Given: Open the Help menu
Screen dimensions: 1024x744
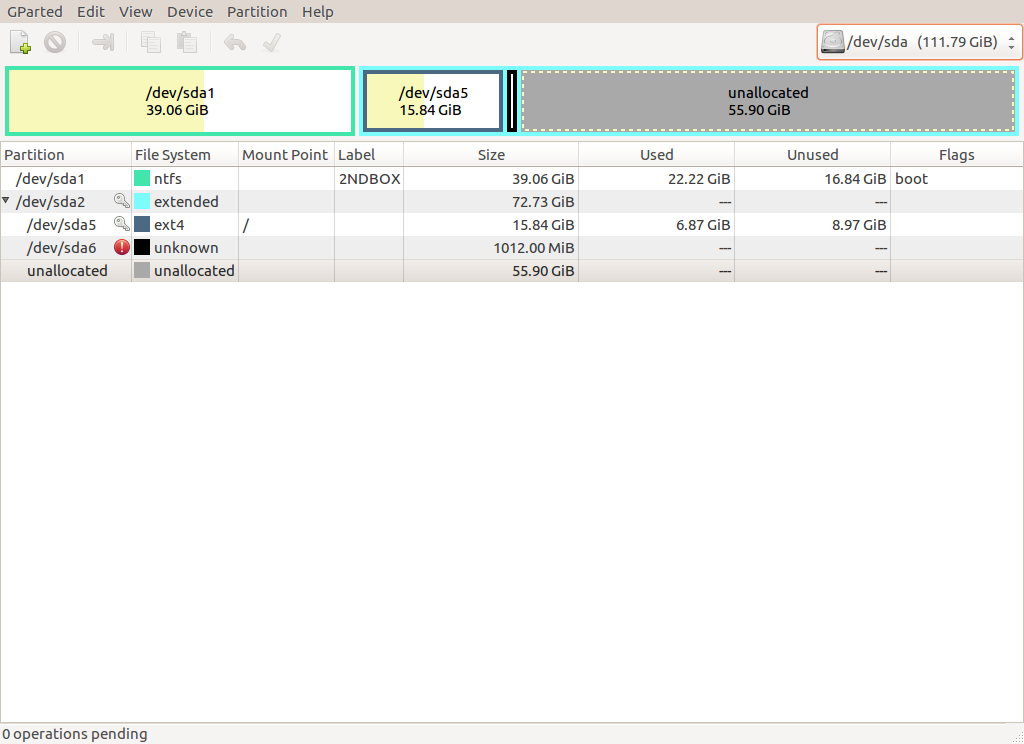Looking at the screenshot, I should pos(318,12).
